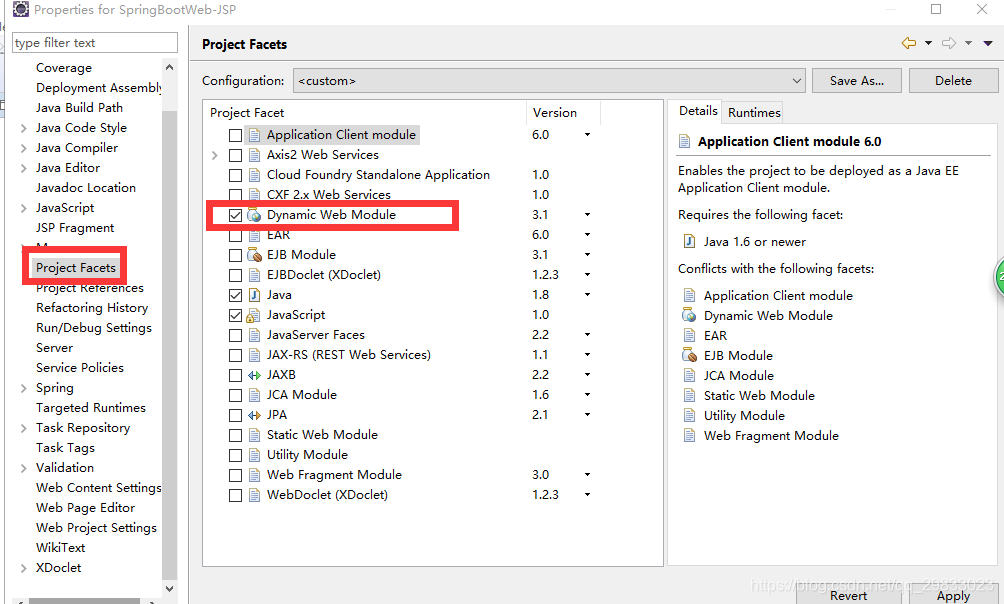Select Project Facets in the left tree

(76, 268)
